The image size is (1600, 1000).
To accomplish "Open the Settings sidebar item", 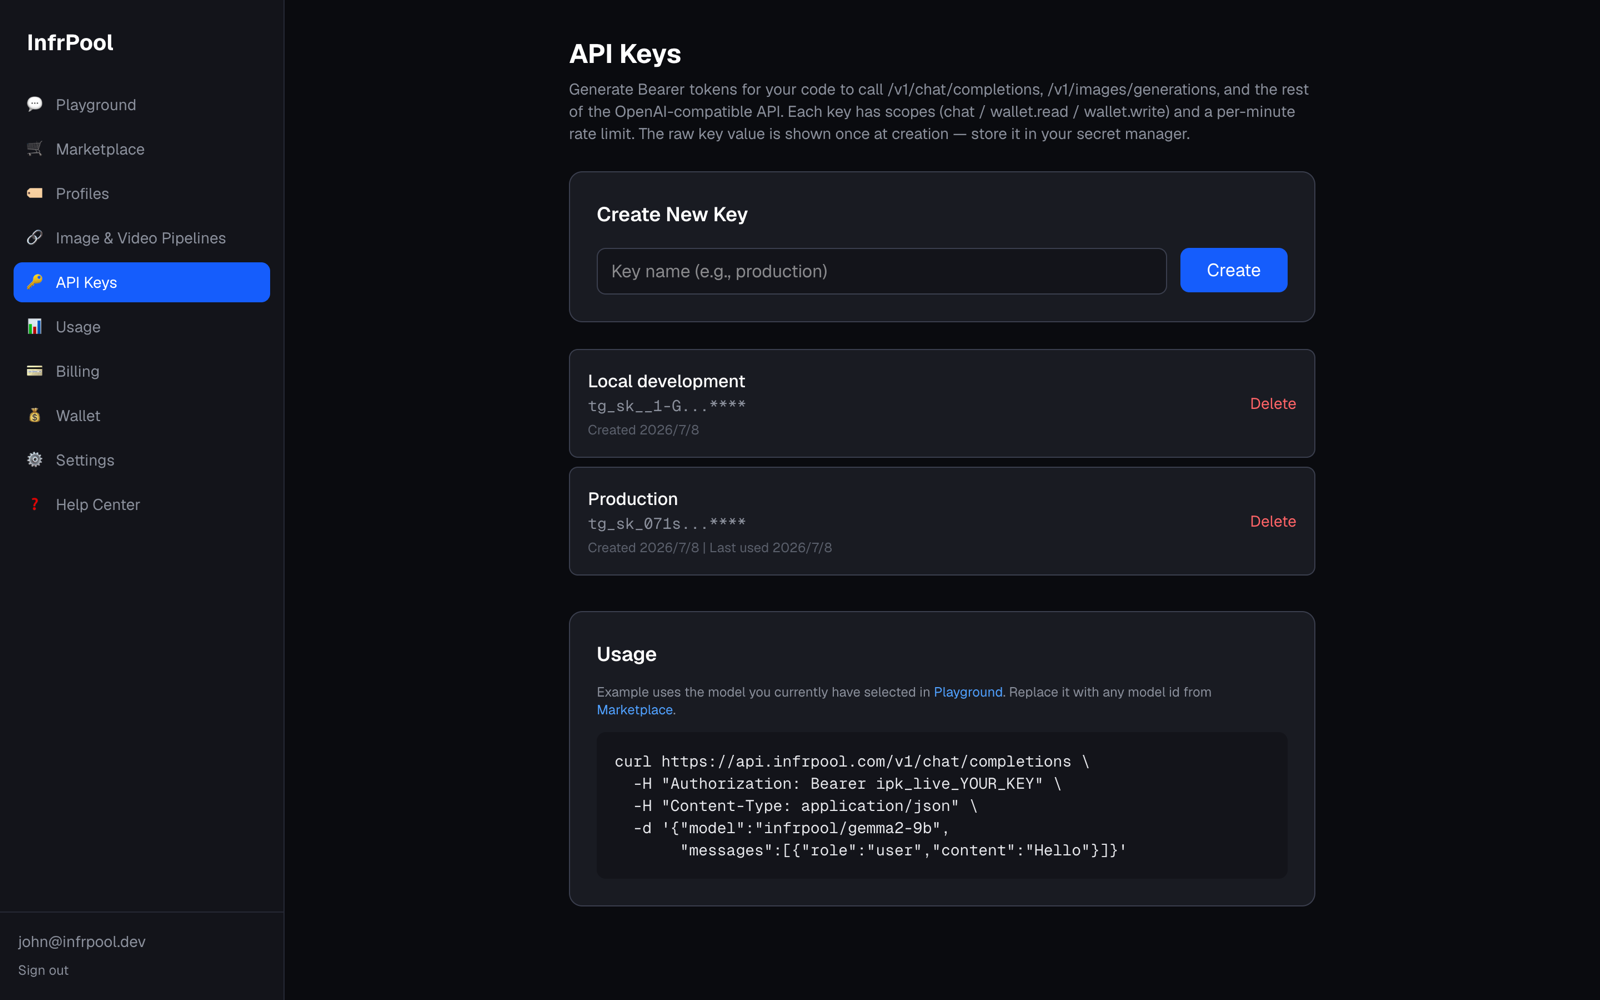I will 142,460.
